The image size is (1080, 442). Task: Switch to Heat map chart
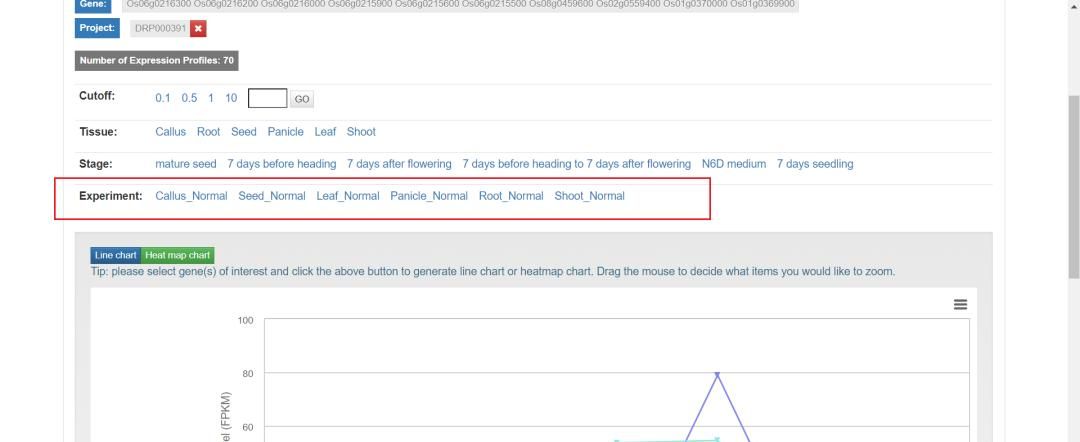point(178,255)
